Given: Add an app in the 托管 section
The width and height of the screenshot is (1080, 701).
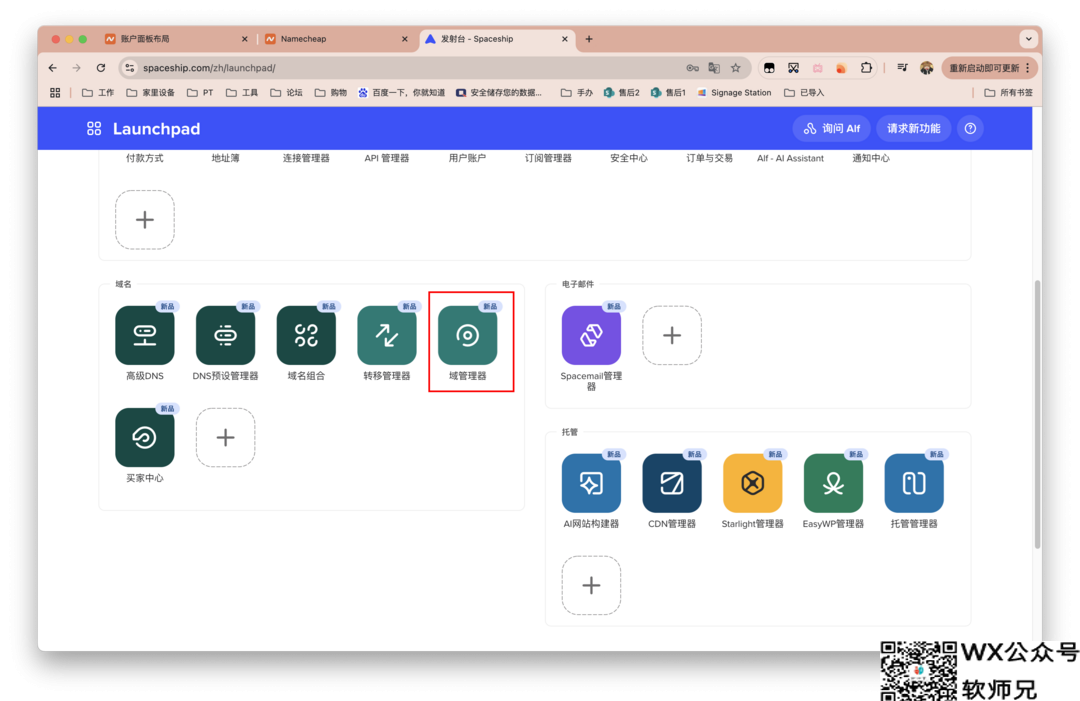Looking at the screenshot, I should pyautogui.click(x=591, y=585).
